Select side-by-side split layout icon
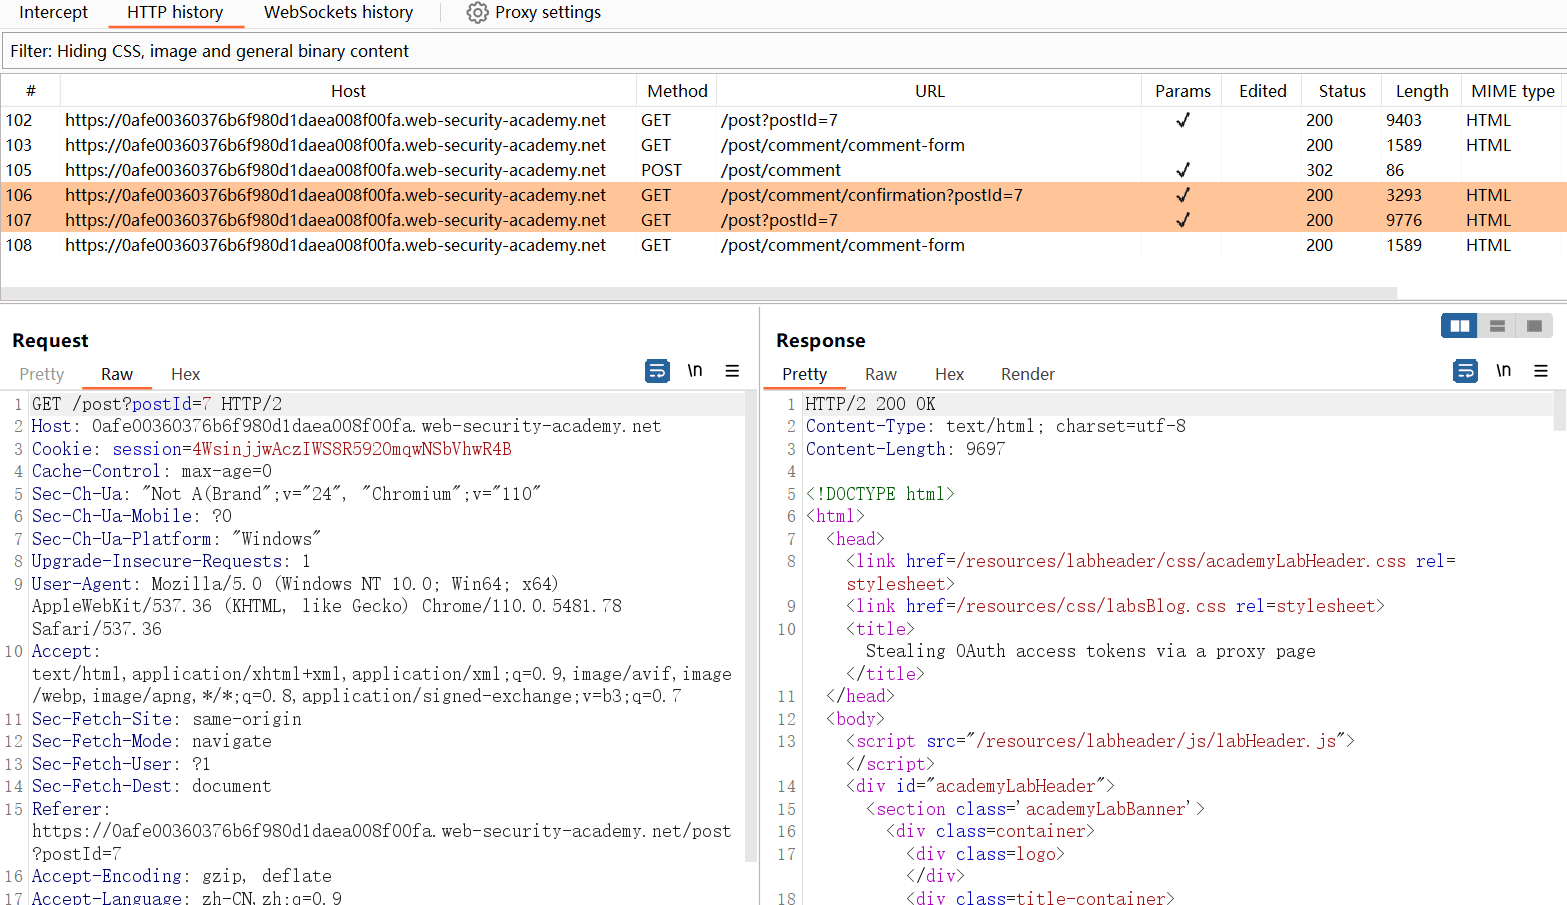The image size is (1567, 905). click(x=1459, y=326)
